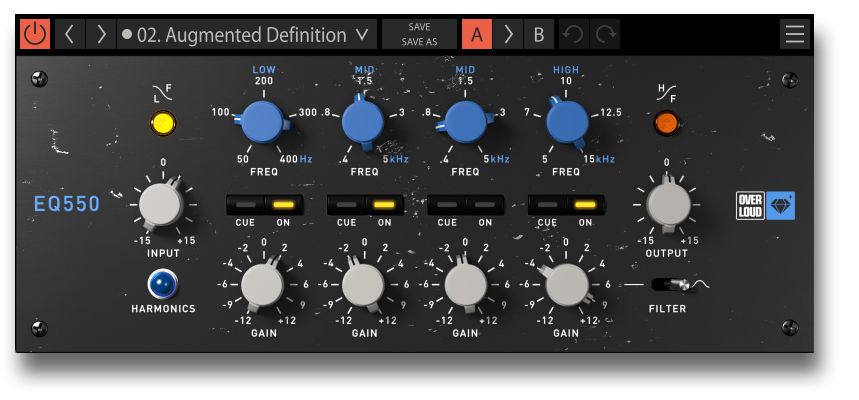This screenshot has height=400, width=859.
Task: Toggle the plugin power bypass button
Action: point(35,35)
